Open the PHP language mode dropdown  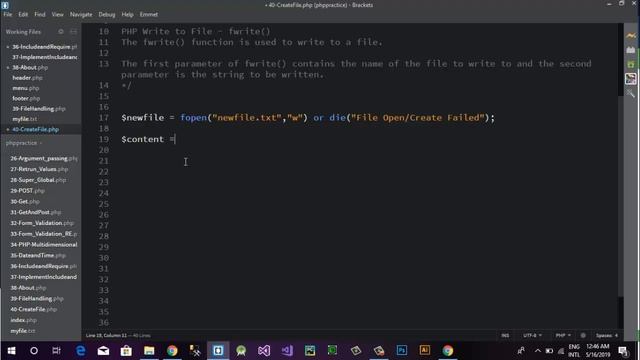click(x=563, y=336)
